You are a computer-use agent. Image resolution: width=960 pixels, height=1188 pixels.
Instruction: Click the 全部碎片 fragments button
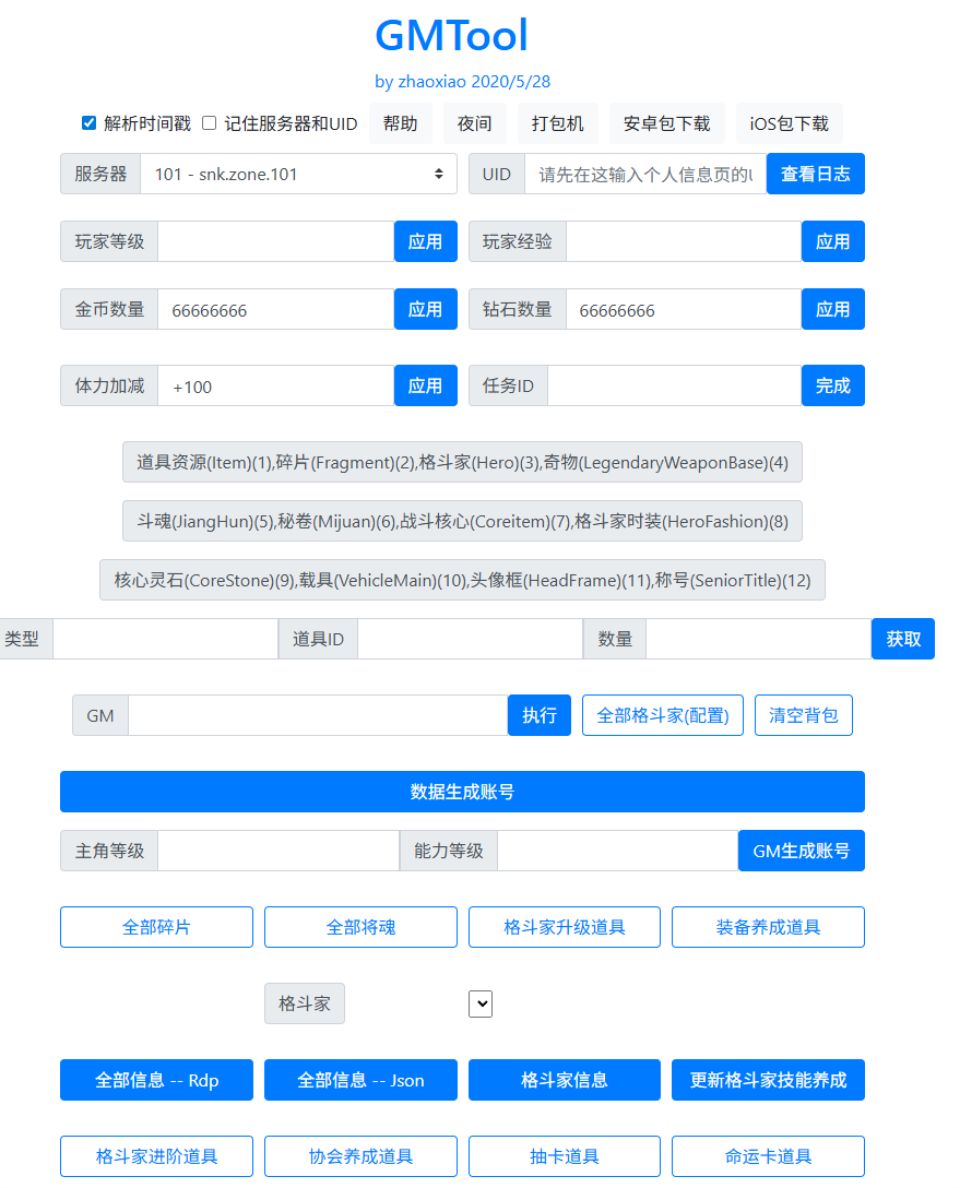[x=157, y=926]
